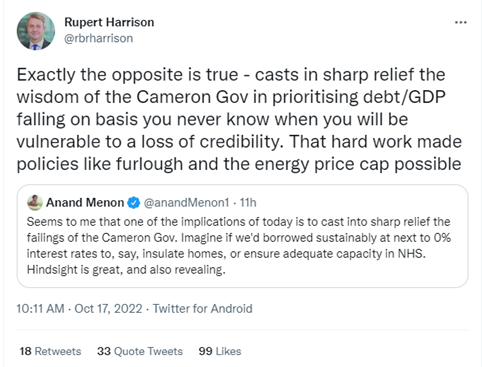
Task: View the 18 Retweets list
Action: tap(50, 351)
